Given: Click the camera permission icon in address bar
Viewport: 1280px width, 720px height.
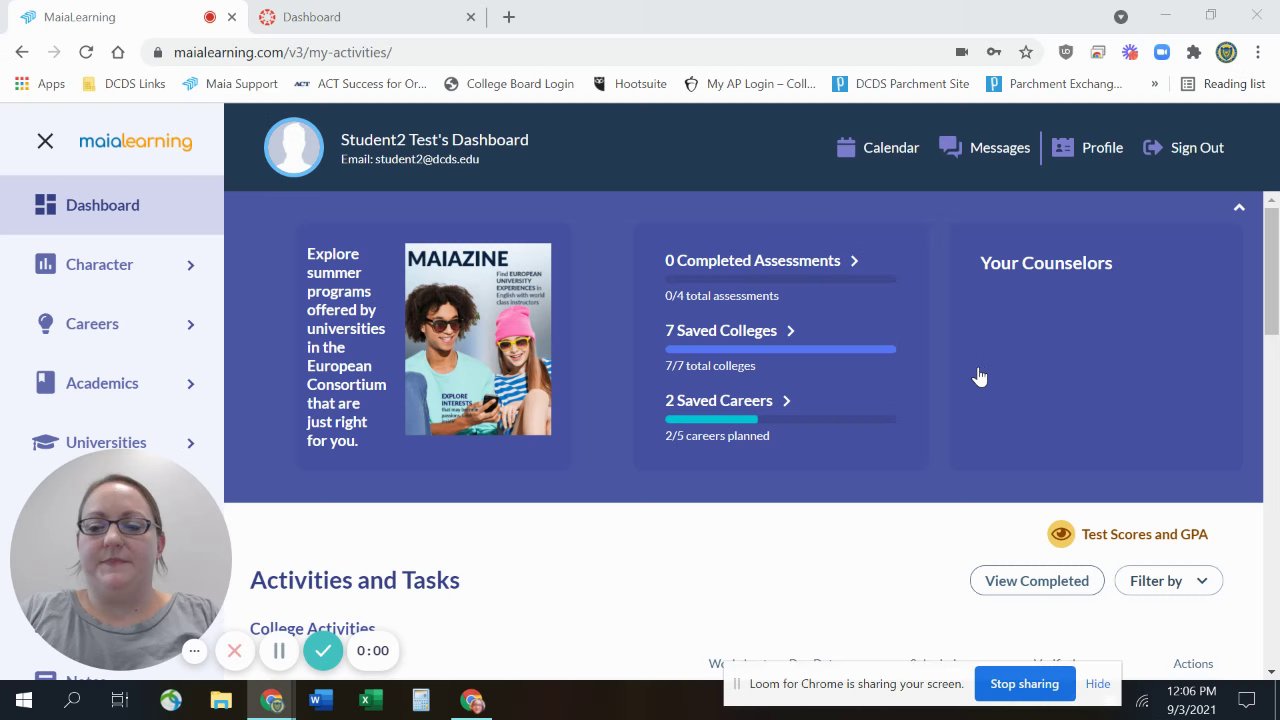Looking at the screenshot, I should (x=962, y=52).
